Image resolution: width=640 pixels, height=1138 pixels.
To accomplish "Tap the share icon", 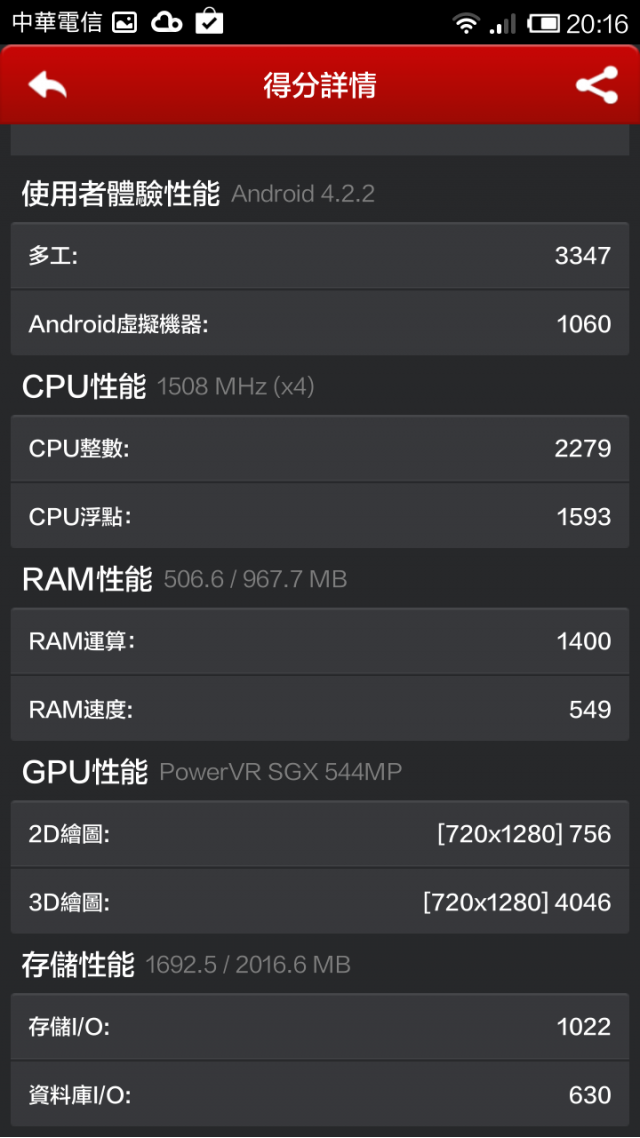I will (x=596, y=85).
